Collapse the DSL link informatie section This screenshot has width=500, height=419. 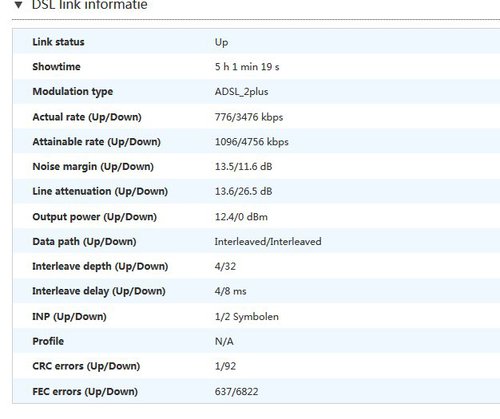19,5
